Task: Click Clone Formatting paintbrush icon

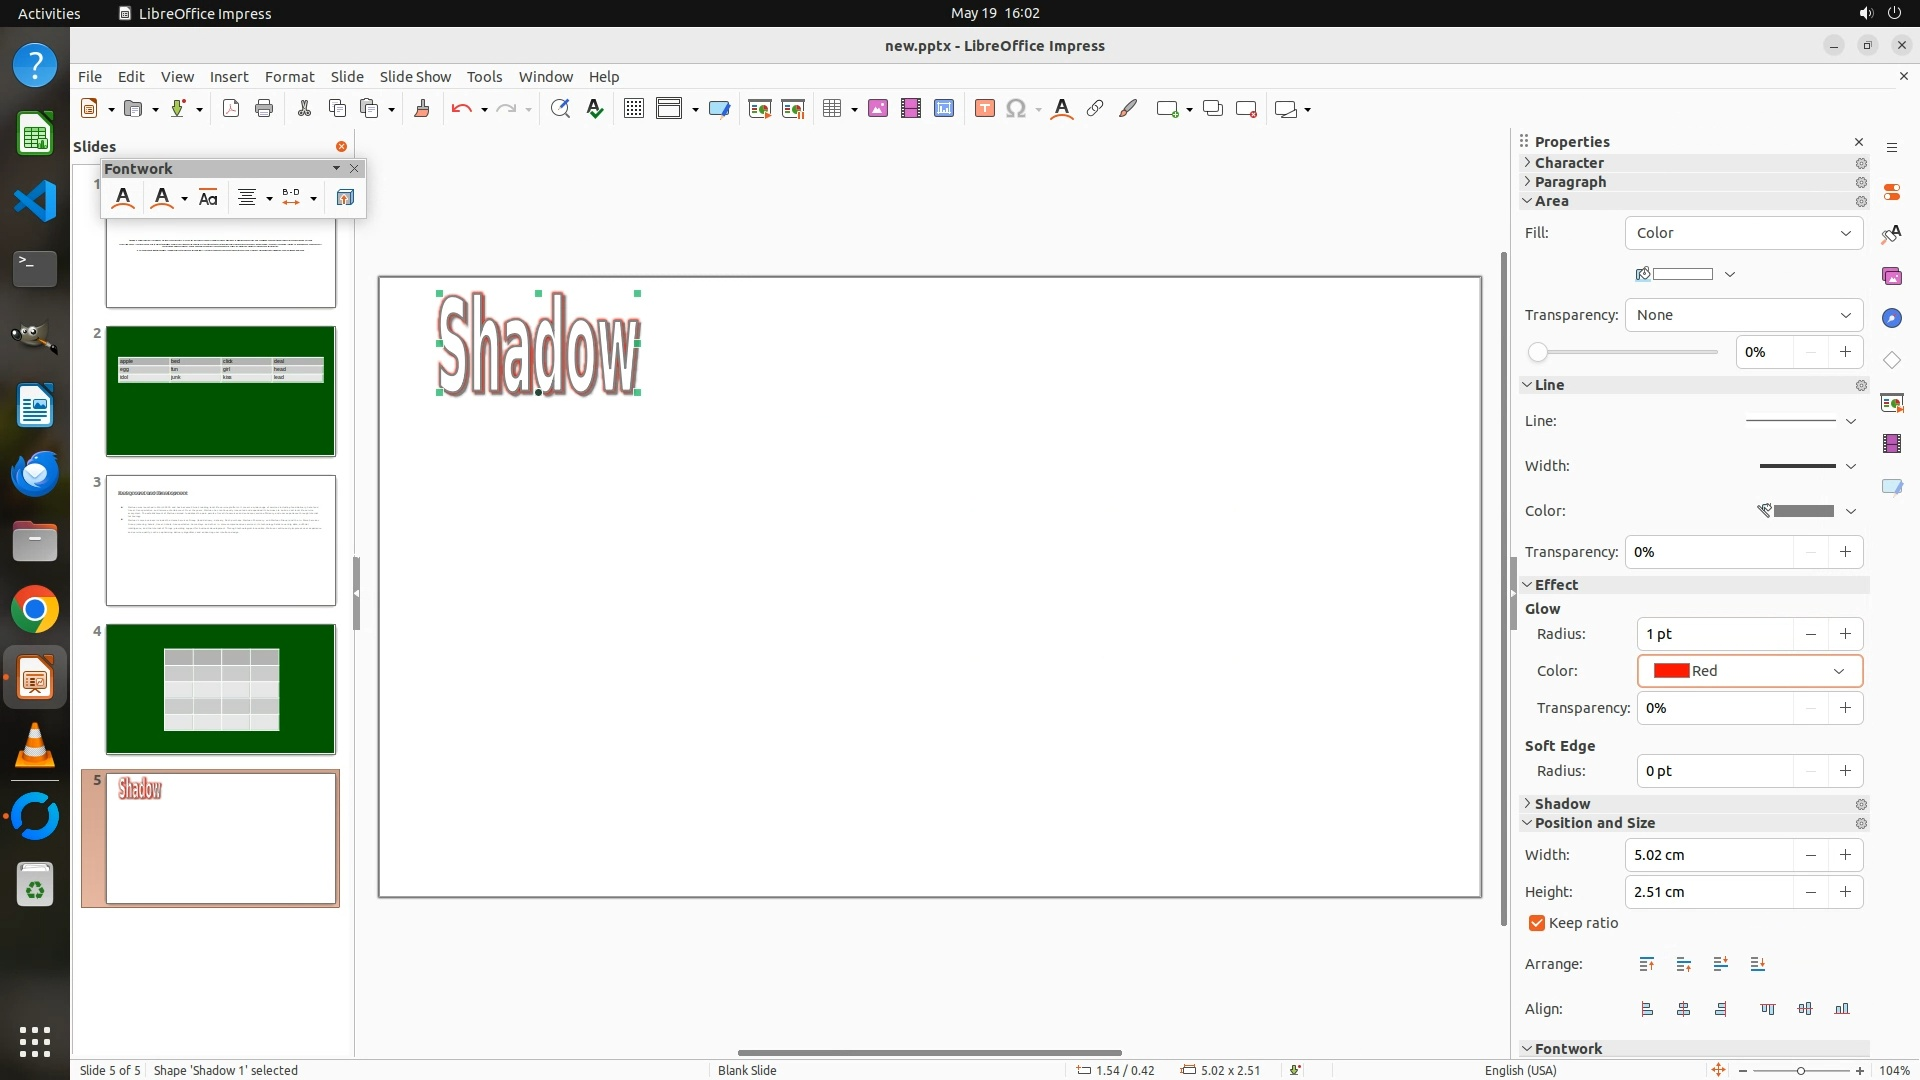Action: pyautogui.click(x=421, y=109)
